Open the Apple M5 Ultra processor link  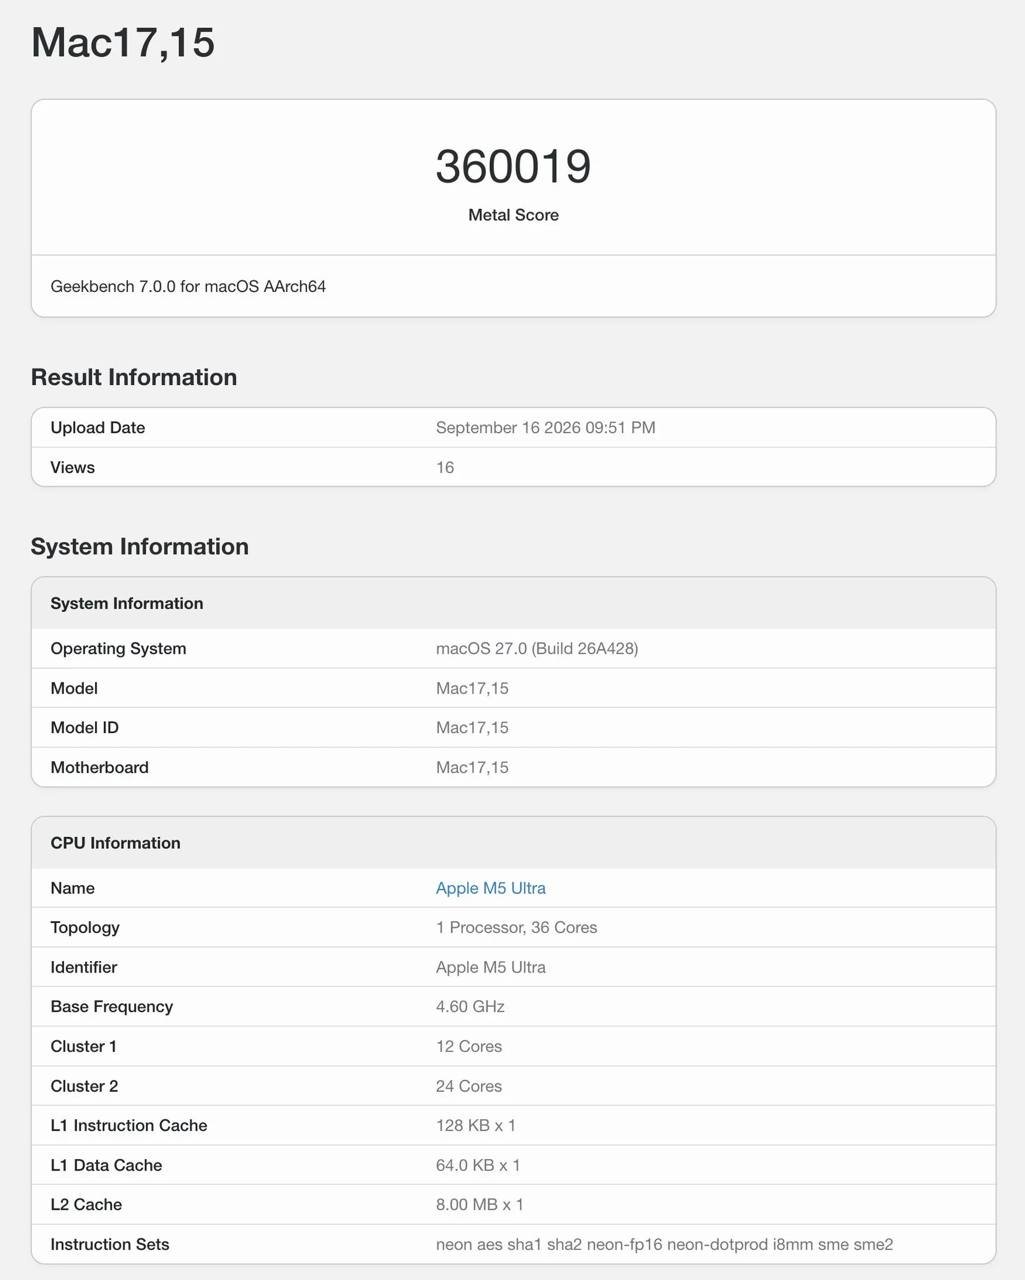[490, 888]
